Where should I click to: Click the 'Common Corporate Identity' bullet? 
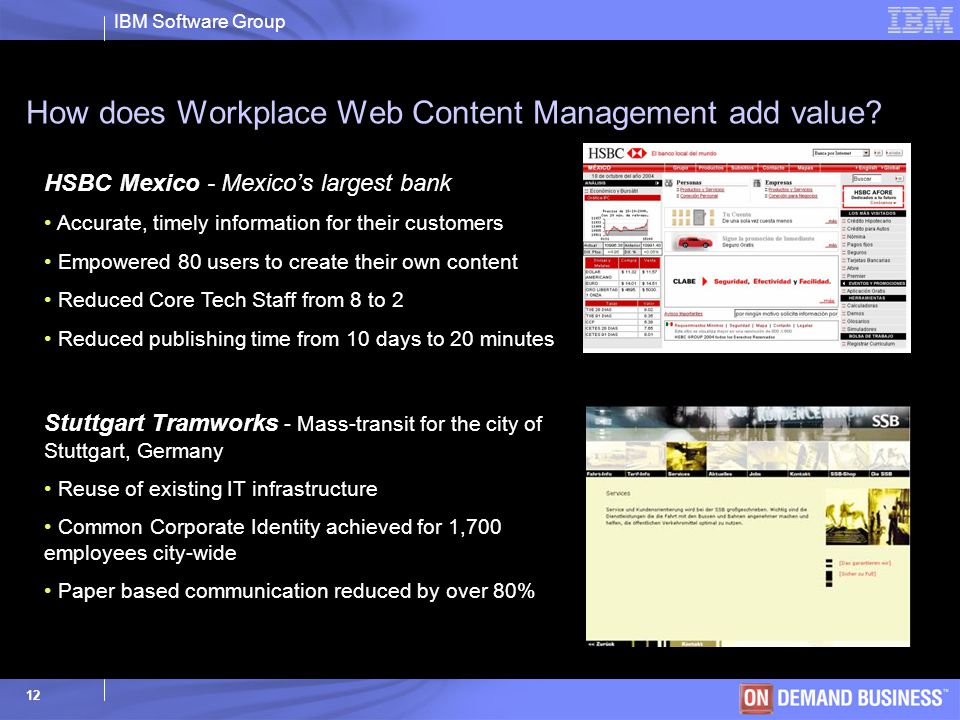pos(273,540)
